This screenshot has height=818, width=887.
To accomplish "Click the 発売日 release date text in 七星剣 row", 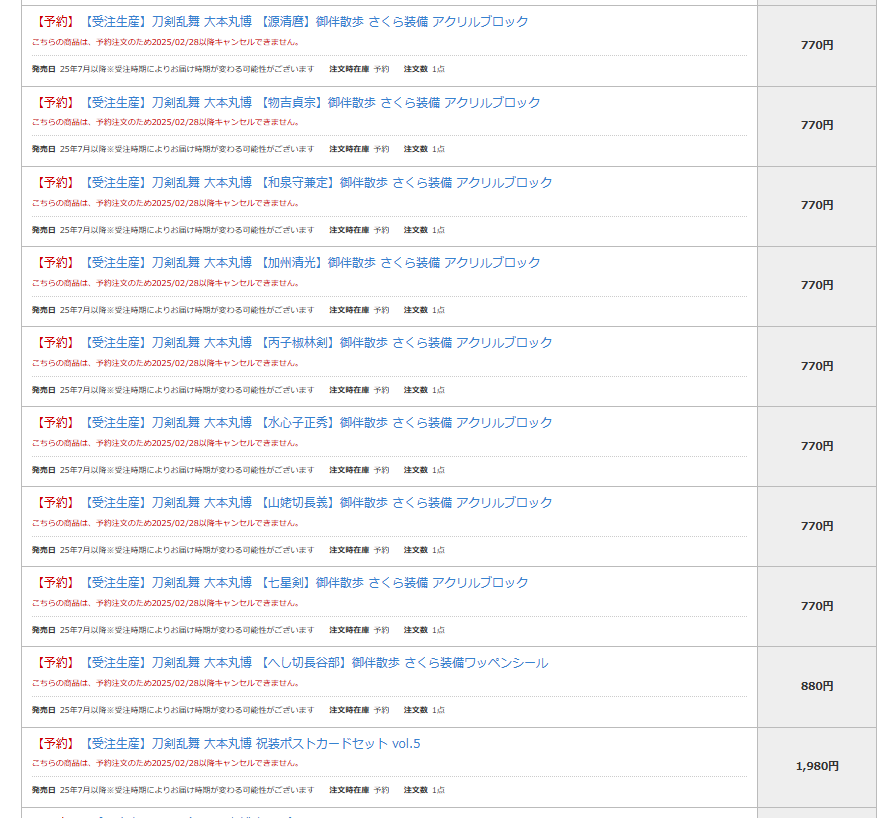I will tap(173, 630).
